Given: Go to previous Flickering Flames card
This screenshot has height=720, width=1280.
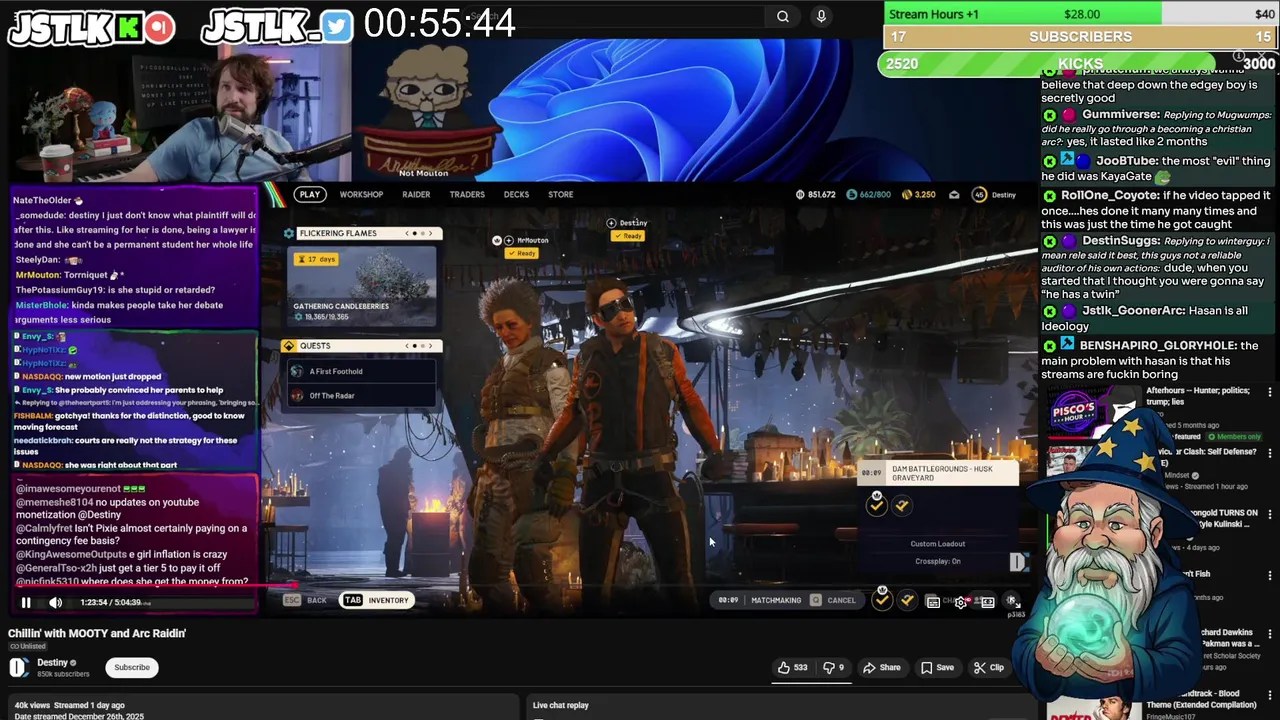Looking at the screenshot, I should (x=408, y=233).
